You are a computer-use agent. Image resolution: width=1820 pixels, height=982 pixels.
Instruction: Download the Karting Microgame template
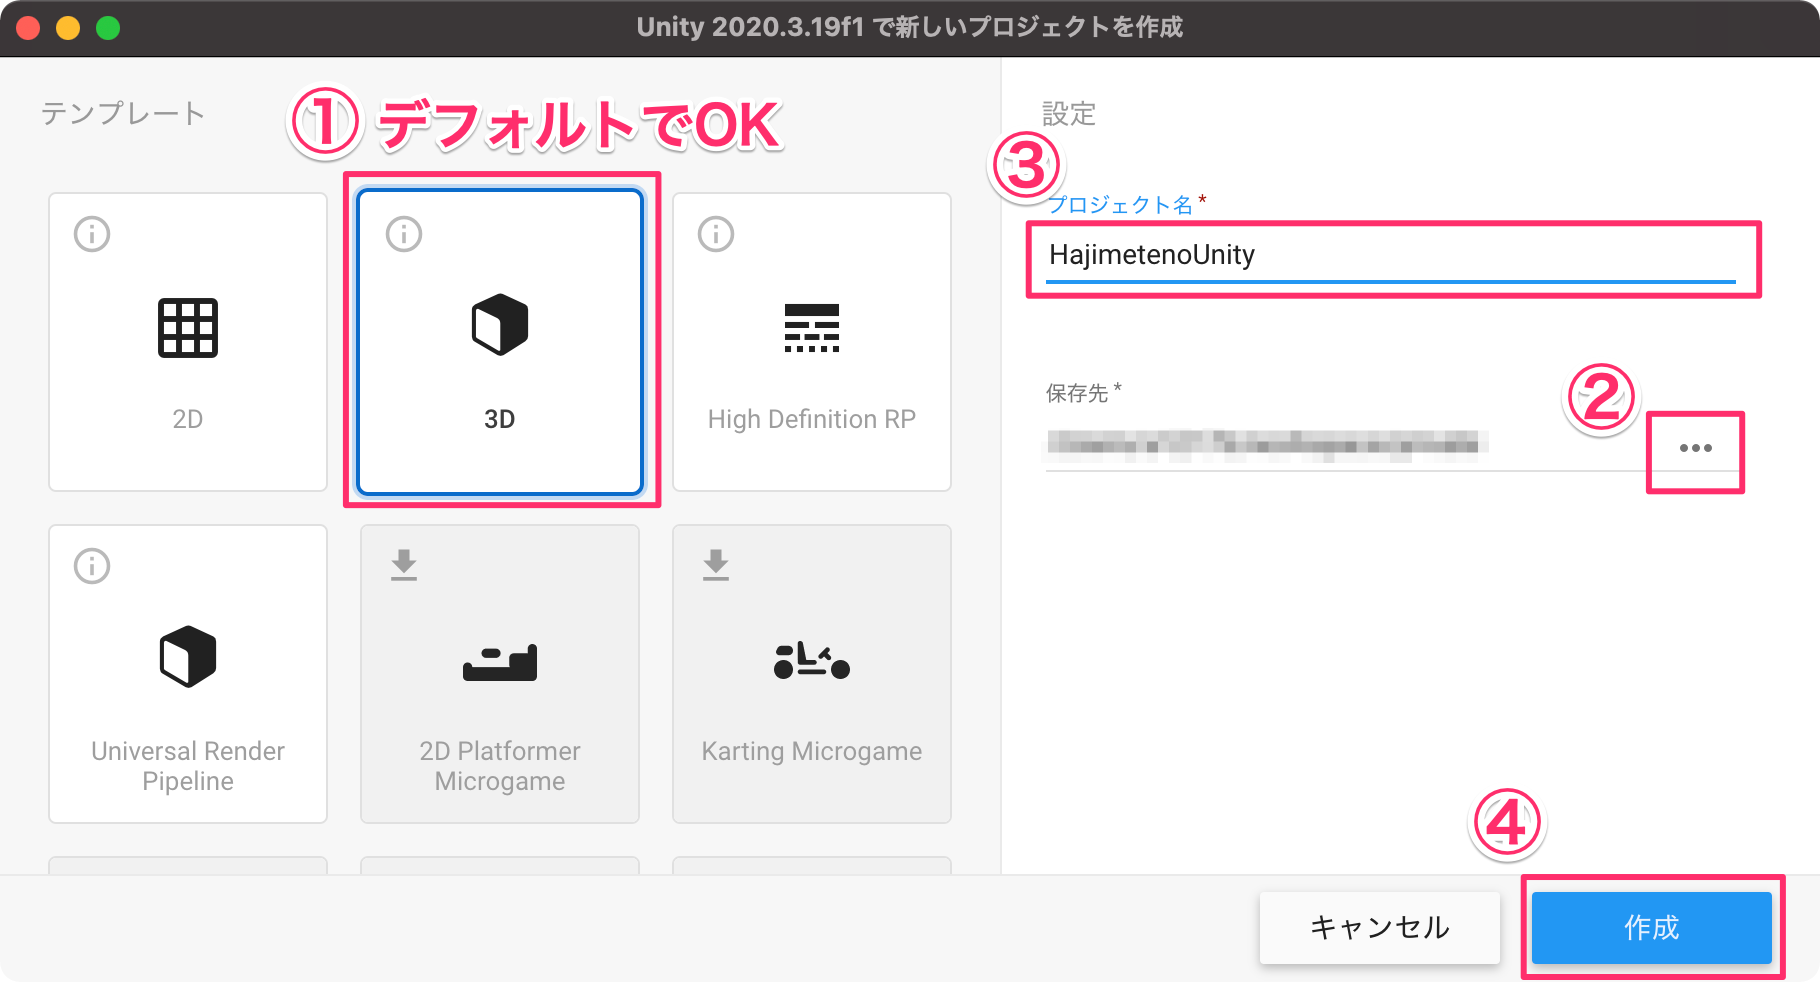click(716, 565)
